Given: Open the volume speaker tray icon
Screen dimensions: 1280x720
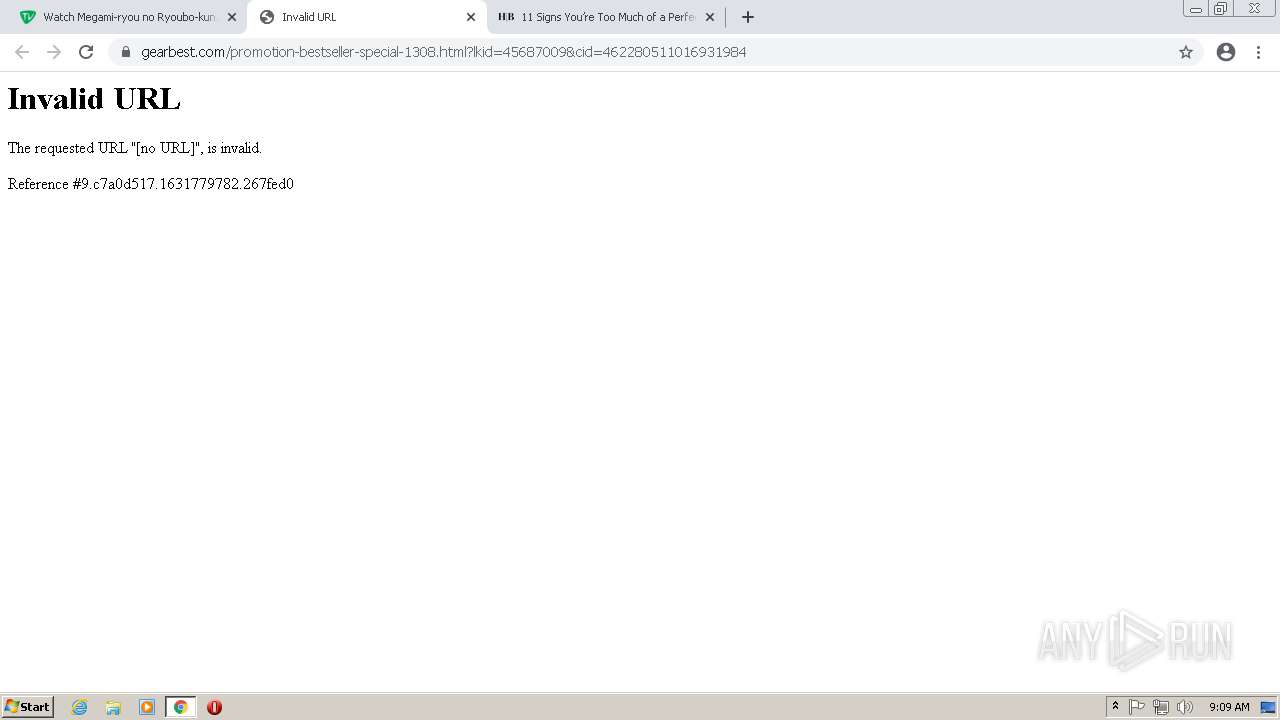Looking at the screenshot, I should [1185, 707].
